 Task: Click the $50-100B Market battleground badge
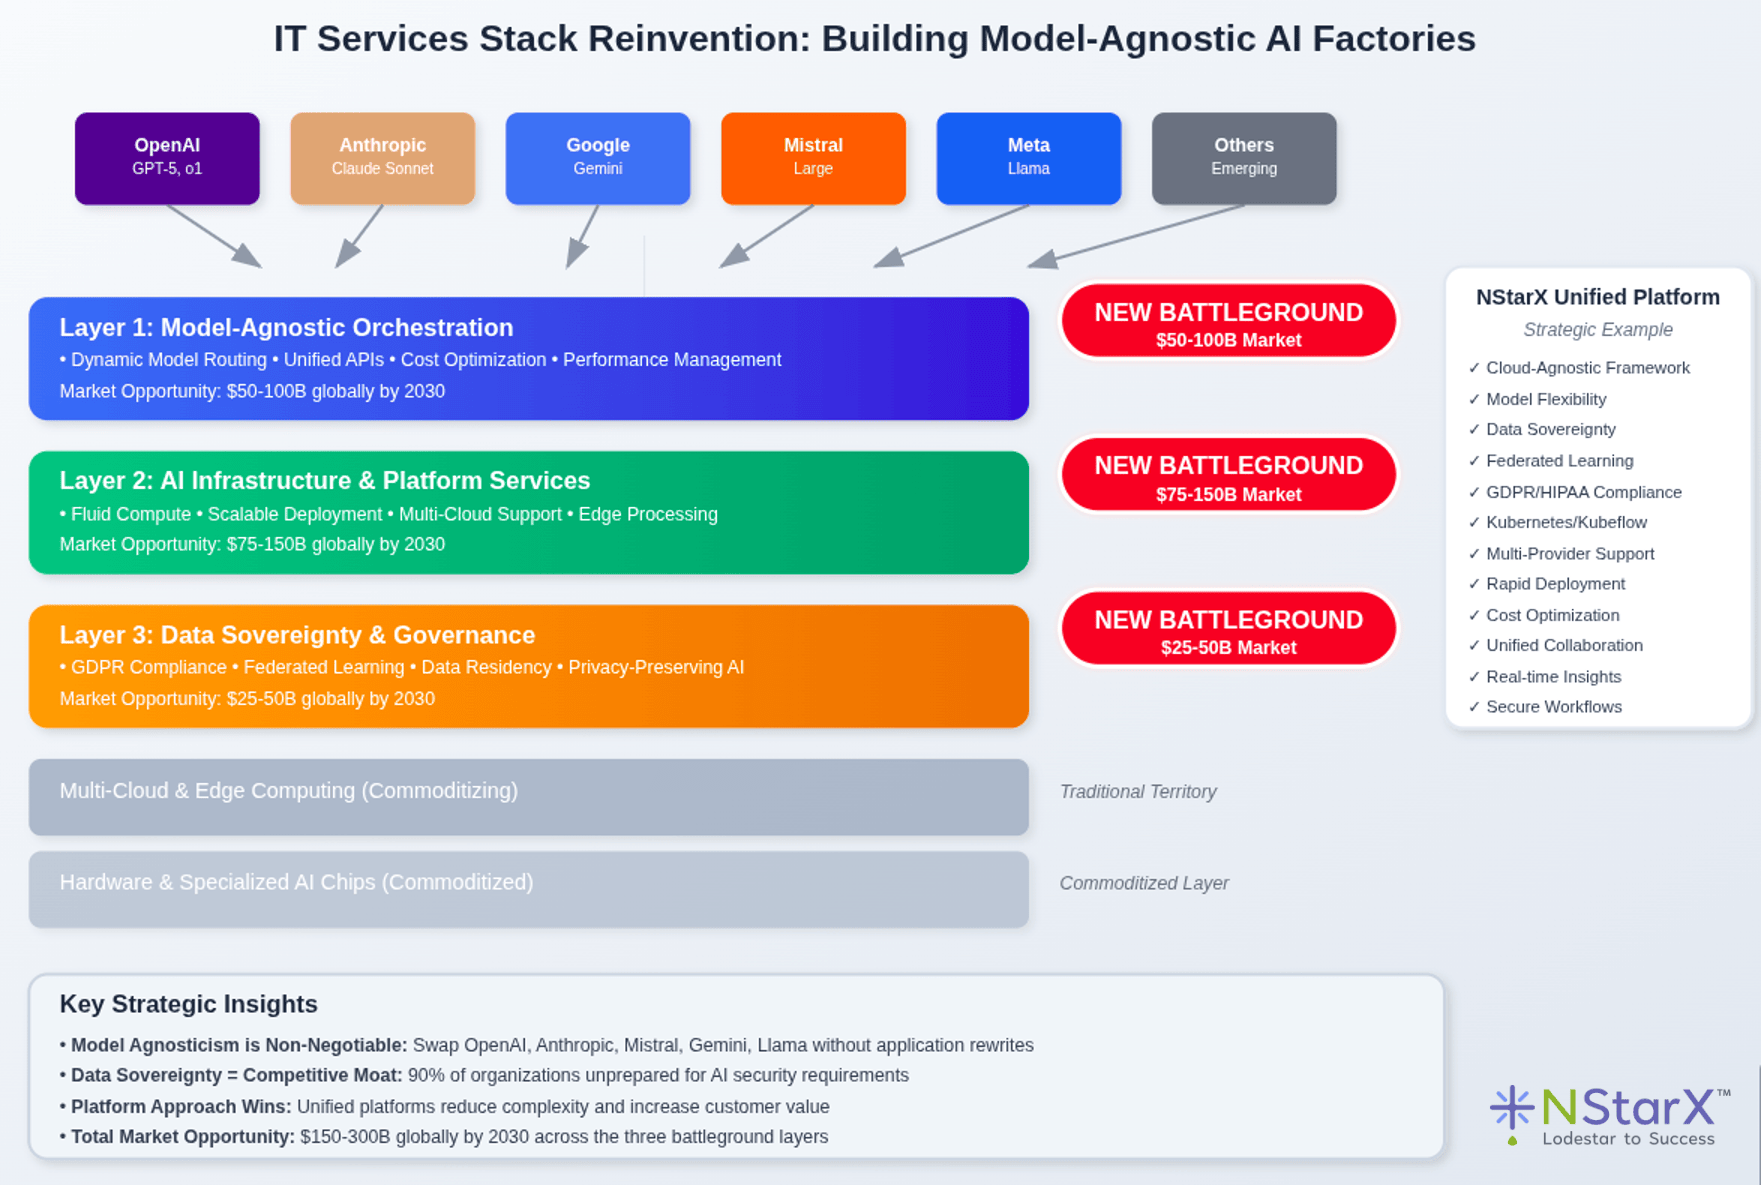pyautogui.click(x=1228, y=320)
